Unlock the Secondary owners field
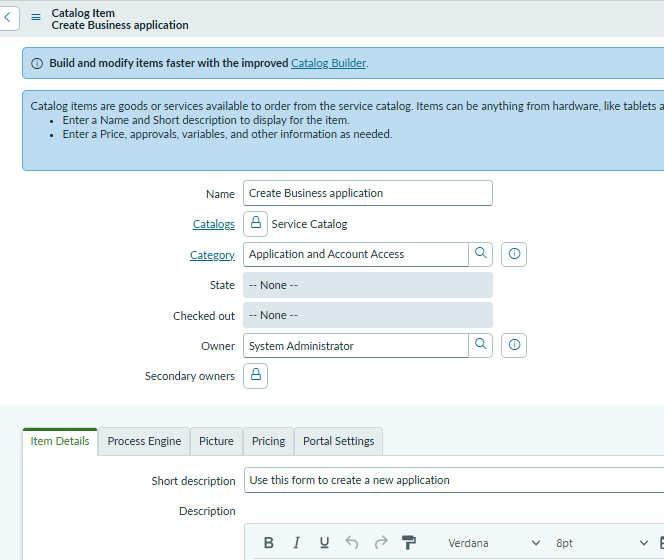Image resolution: width=664 pixels, height=560 pixels. (x=255, y=376)
